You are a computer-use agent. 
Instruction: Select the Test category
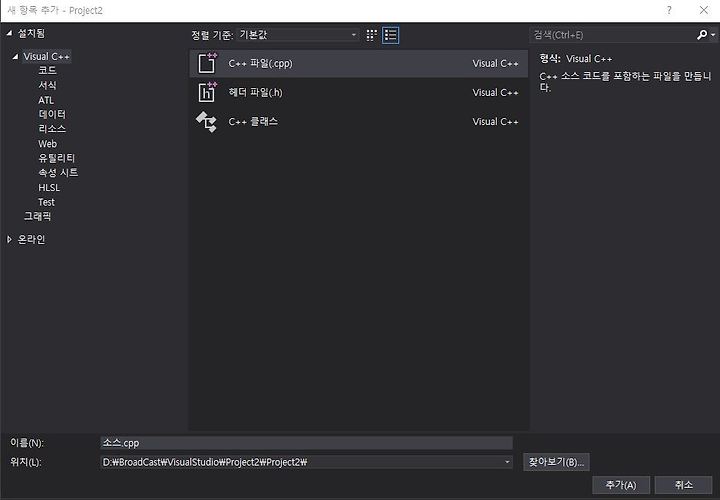46,202
